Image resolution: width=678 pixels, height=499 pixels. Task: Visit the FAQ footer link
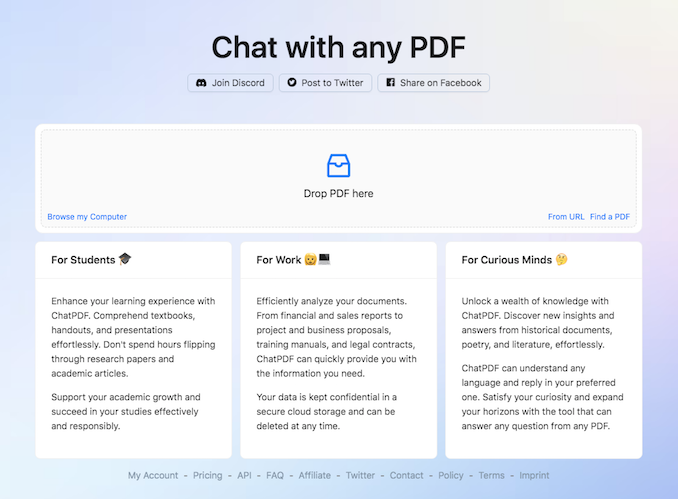pyautogui.click(x=275, y=475)
